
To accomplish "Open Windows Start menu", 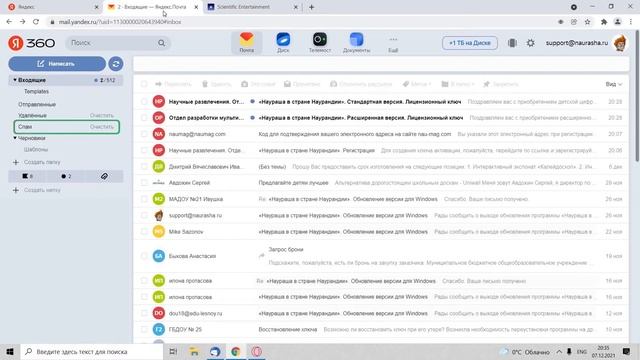I will click(10, 351).
